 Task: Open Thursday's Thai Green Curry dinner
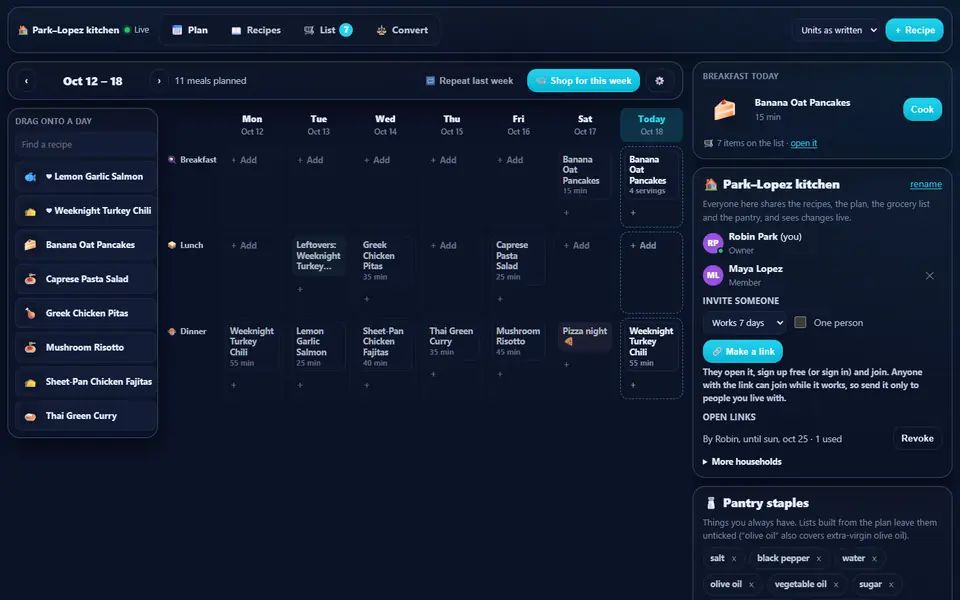pos(452,341)
